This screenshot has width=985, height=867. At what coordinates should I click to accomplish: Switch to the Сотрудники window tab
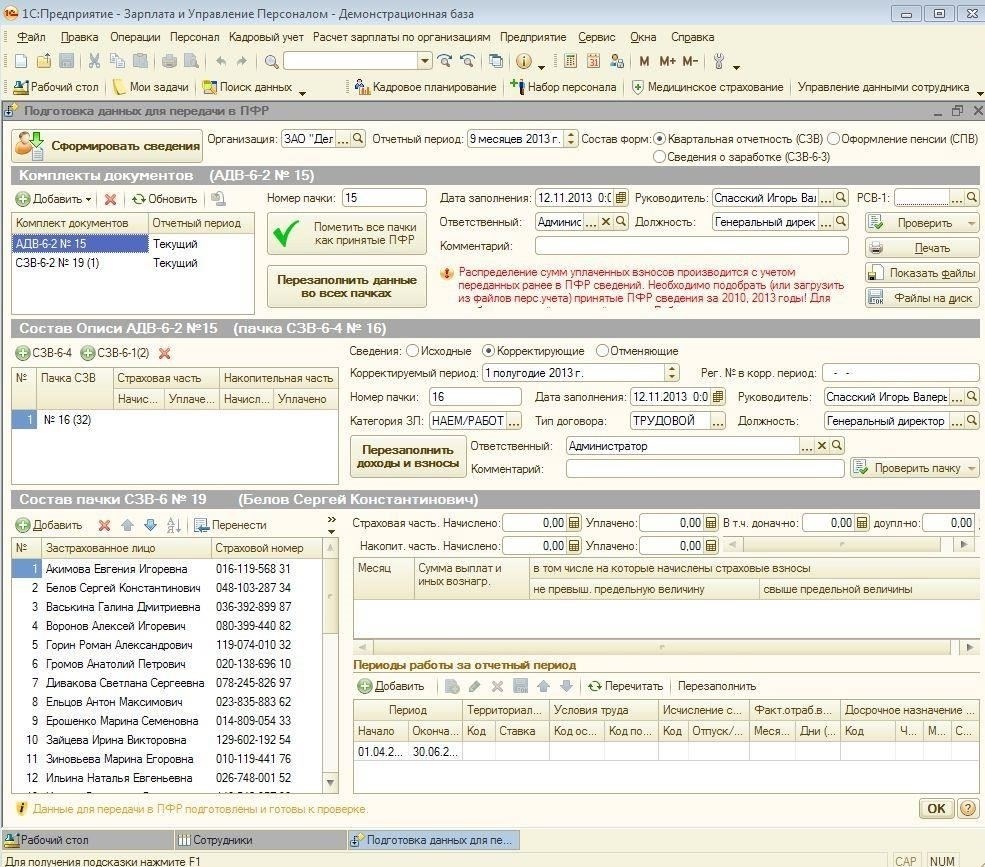pos(260,840)
